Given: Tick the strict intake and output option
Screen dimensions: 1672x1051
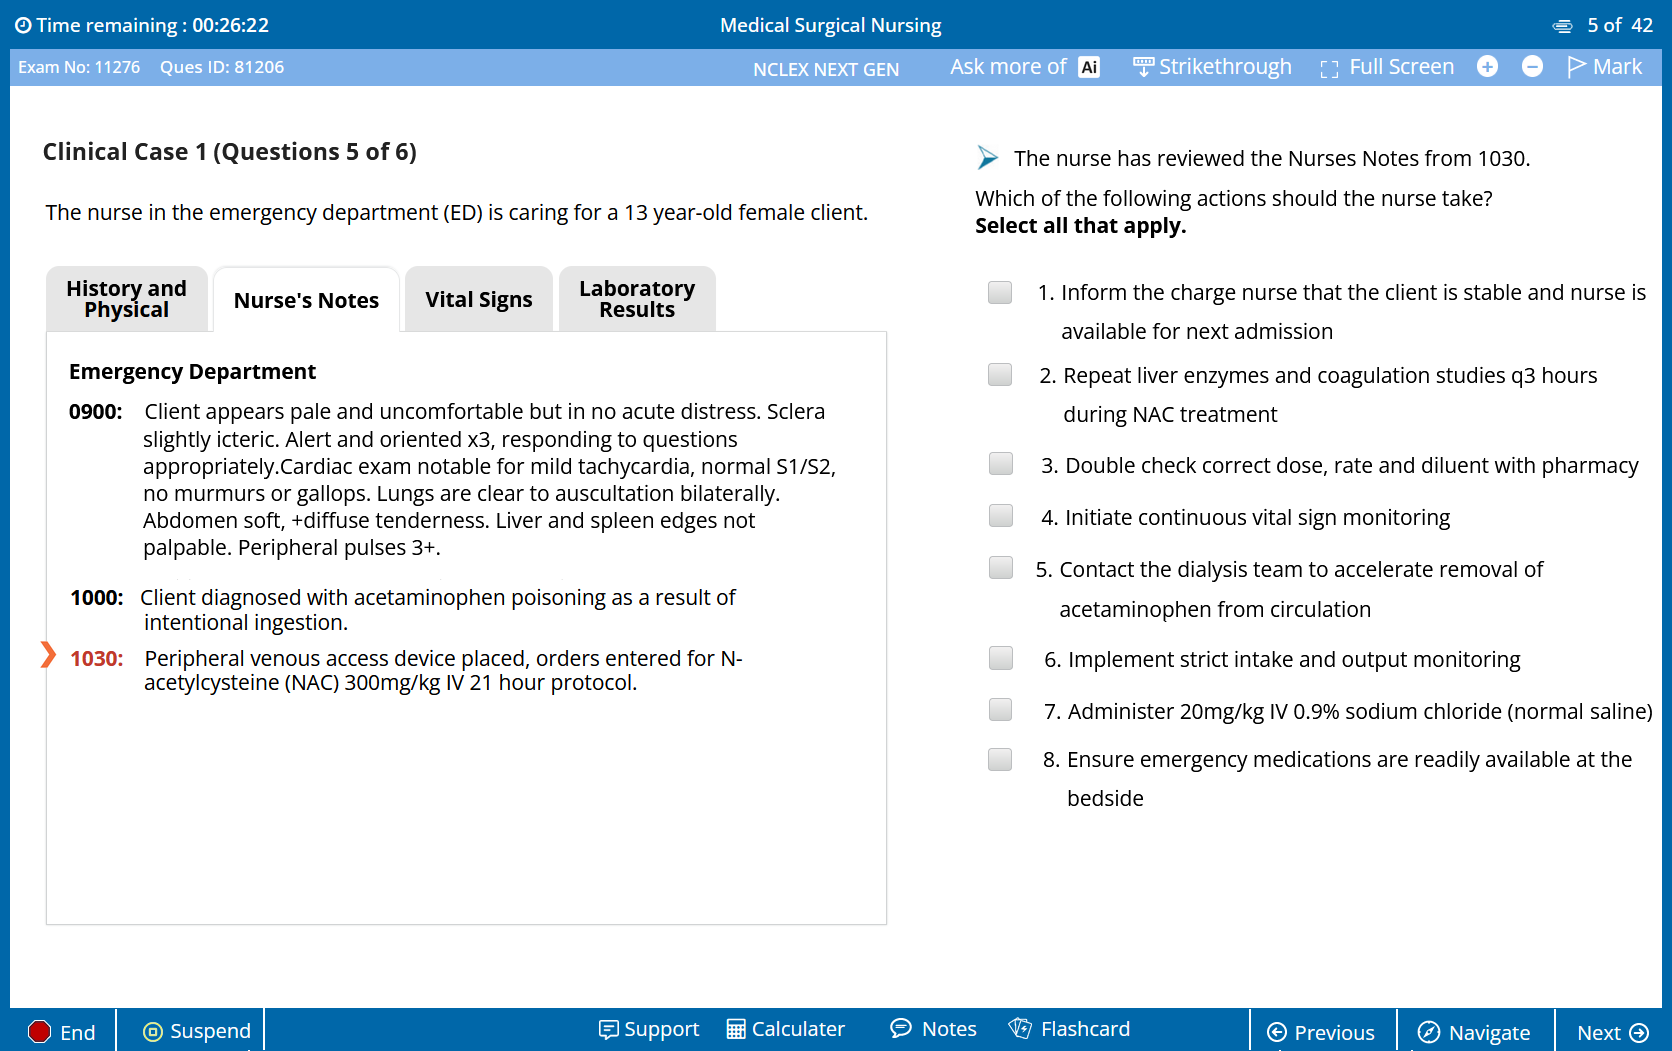Looking at the screenshot, I should coord(1001,658).
